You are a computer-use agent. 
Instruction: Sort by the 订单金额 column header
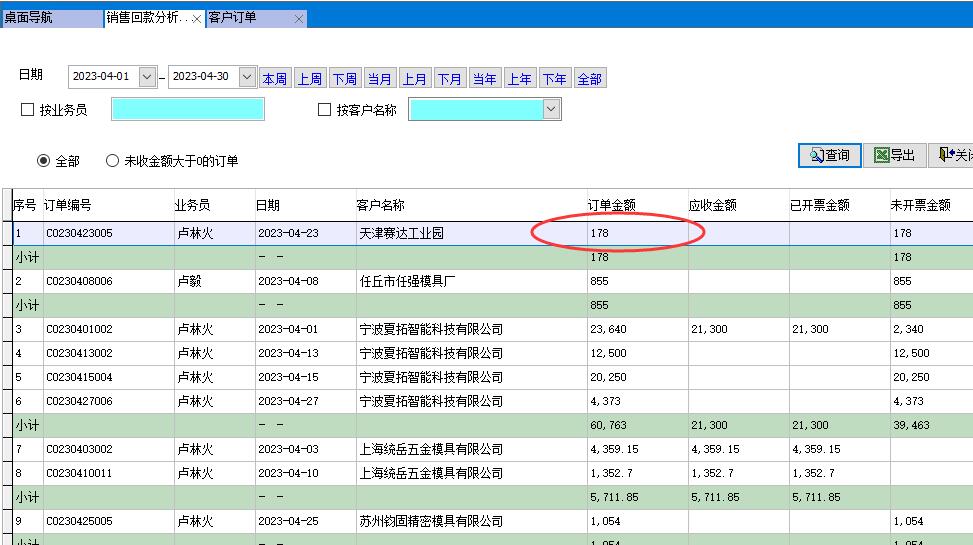(x=613, y=205)
